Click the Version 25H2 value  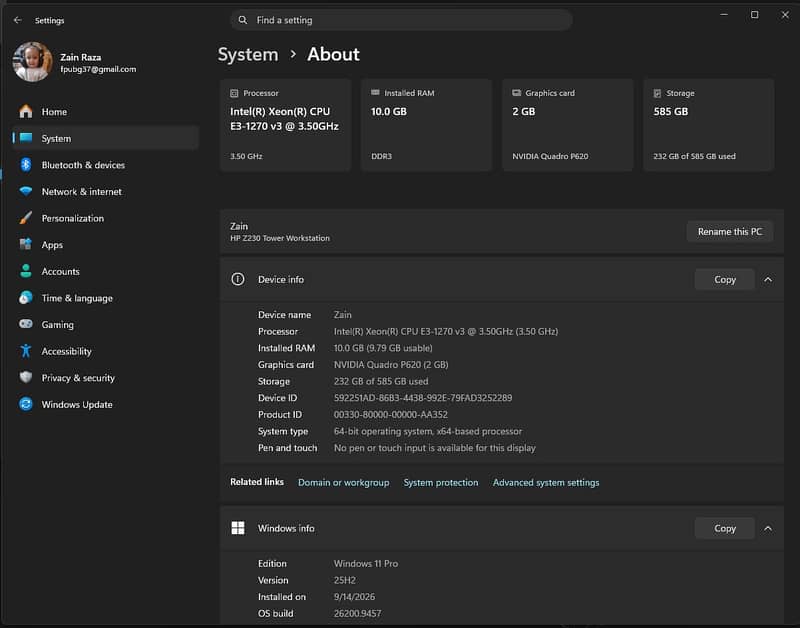(344, 580)
